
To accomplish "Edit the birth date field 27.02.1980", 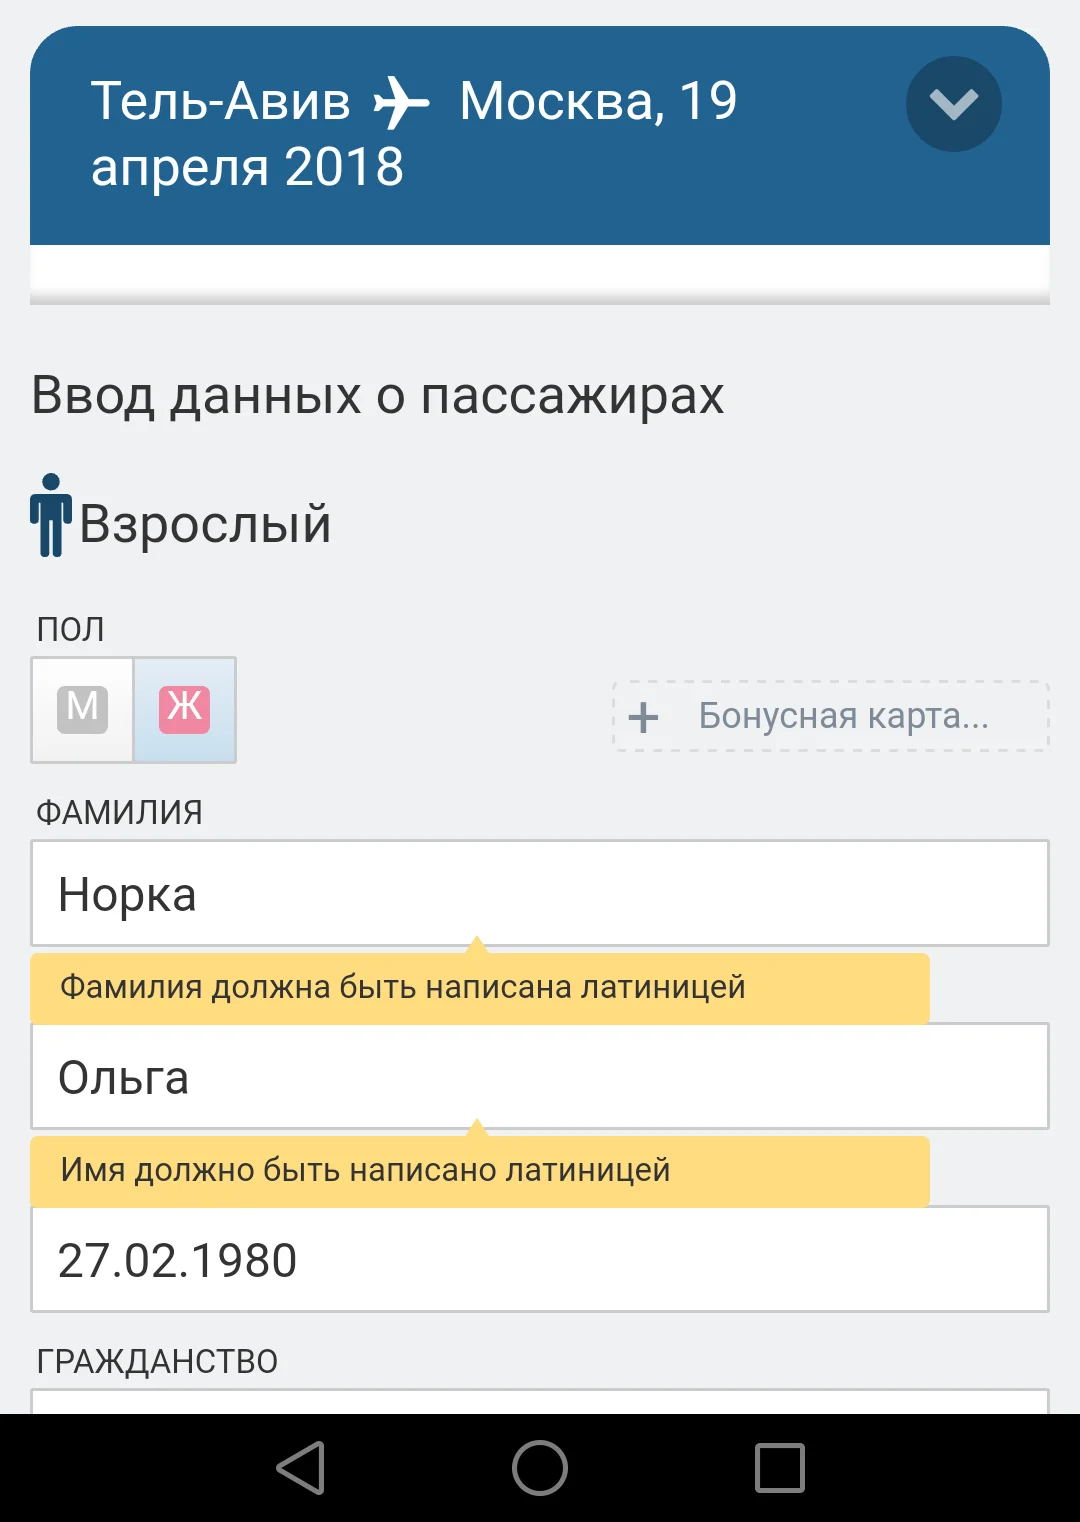I will [540, 1259].
